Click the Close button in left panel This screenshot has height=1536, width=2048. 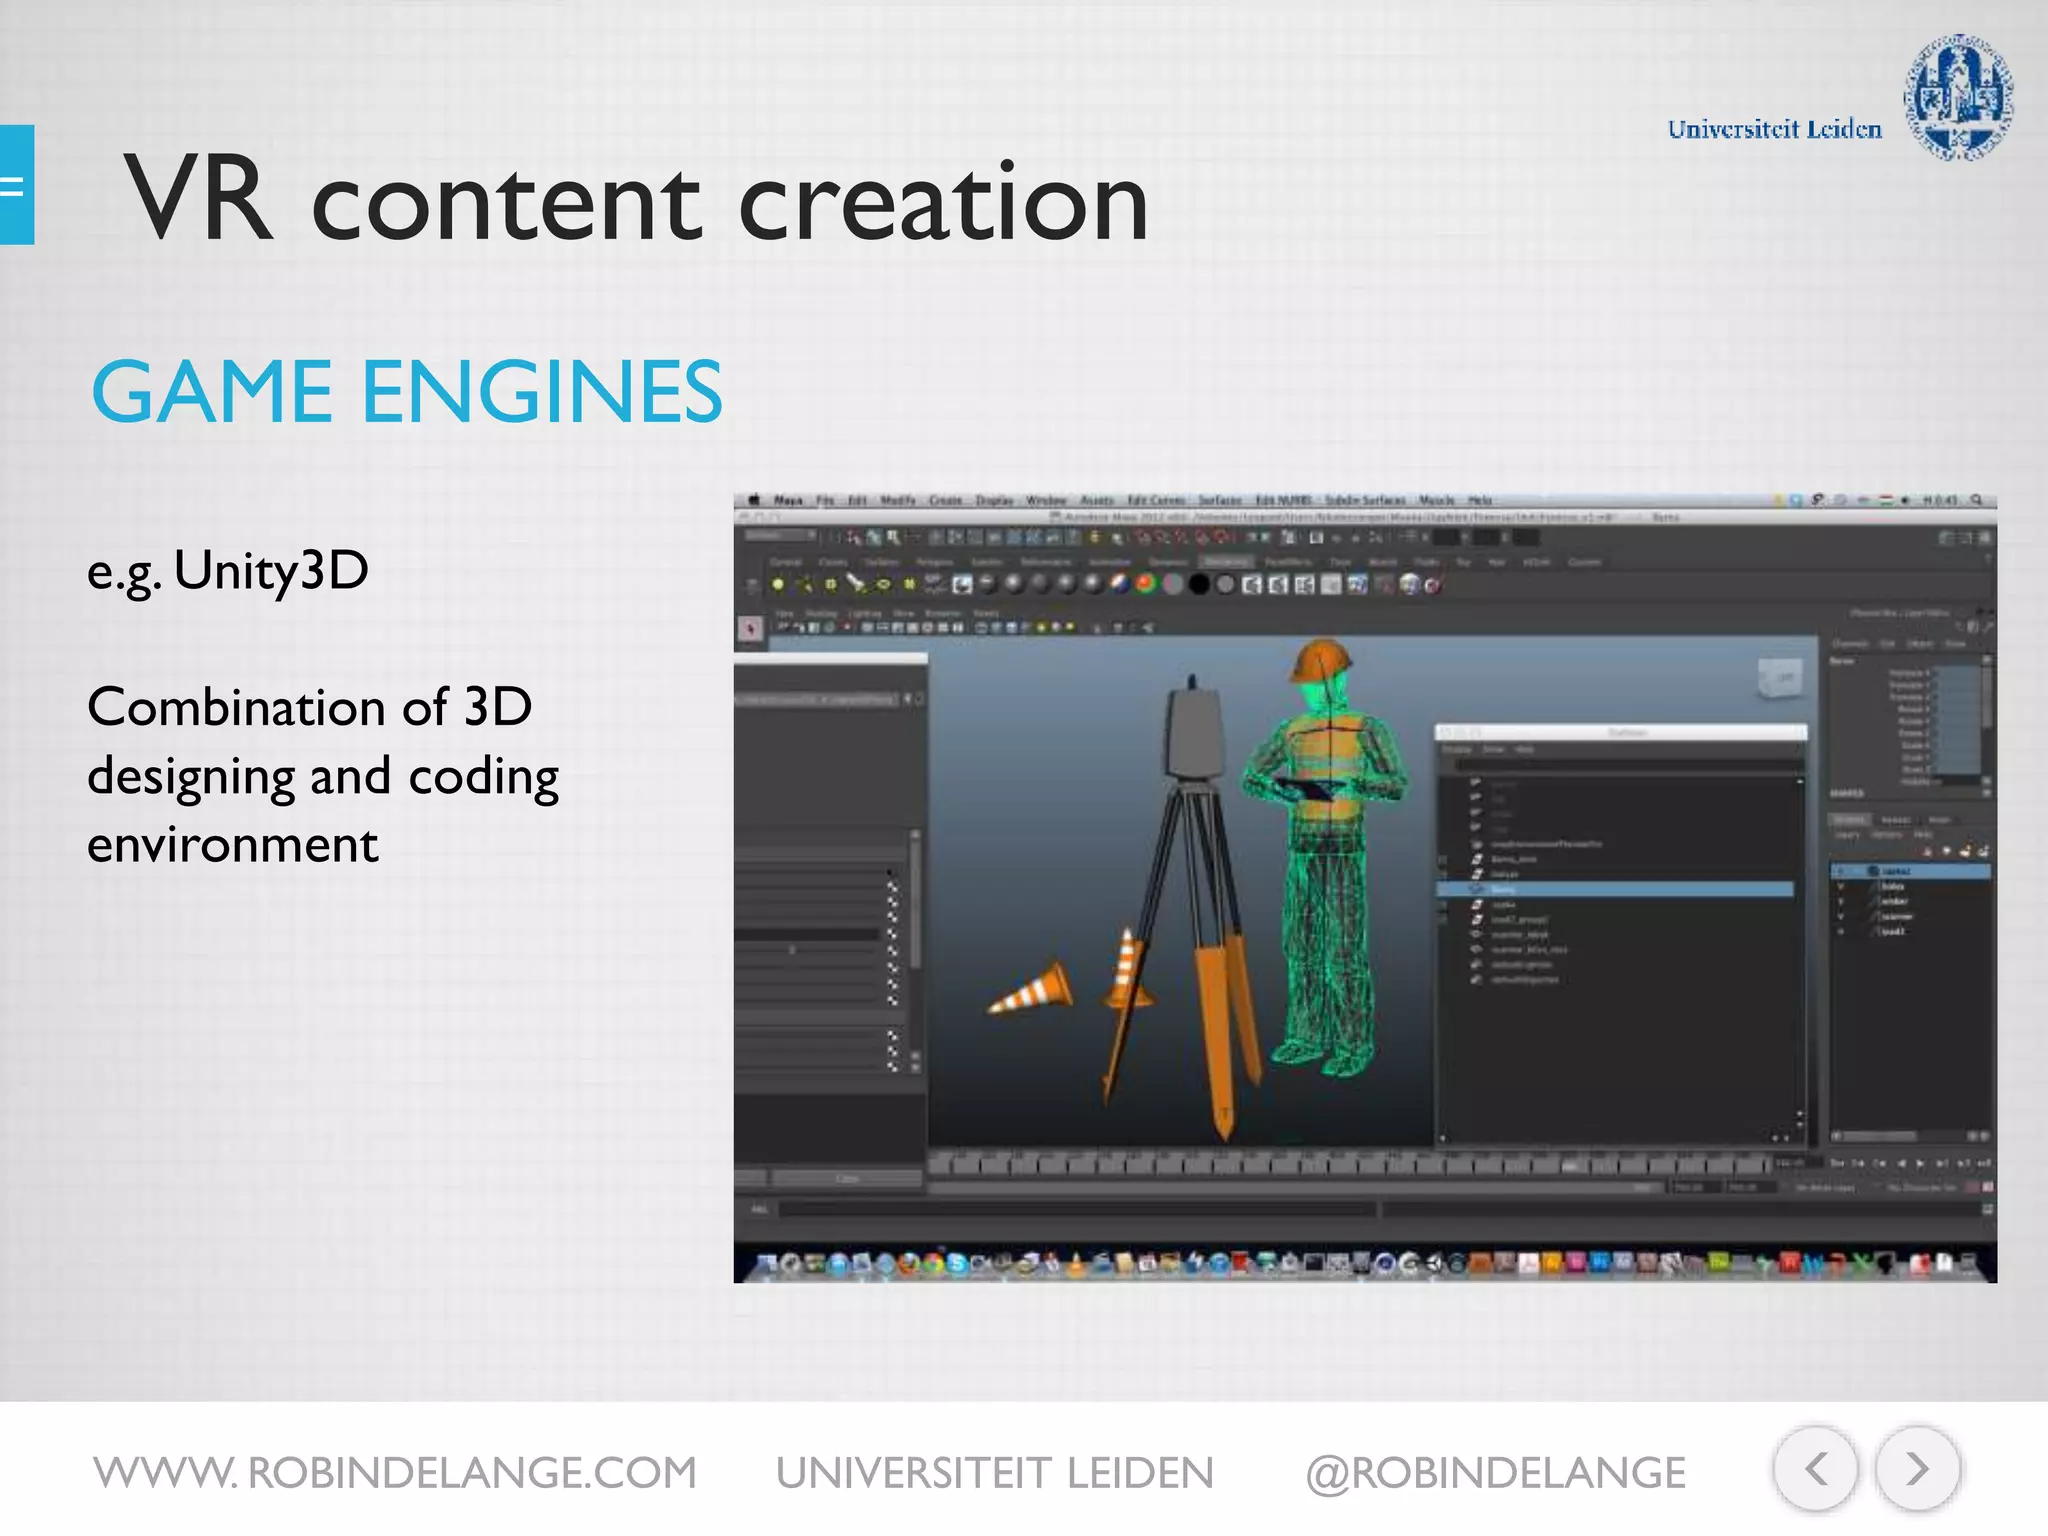pos(847,1179)
